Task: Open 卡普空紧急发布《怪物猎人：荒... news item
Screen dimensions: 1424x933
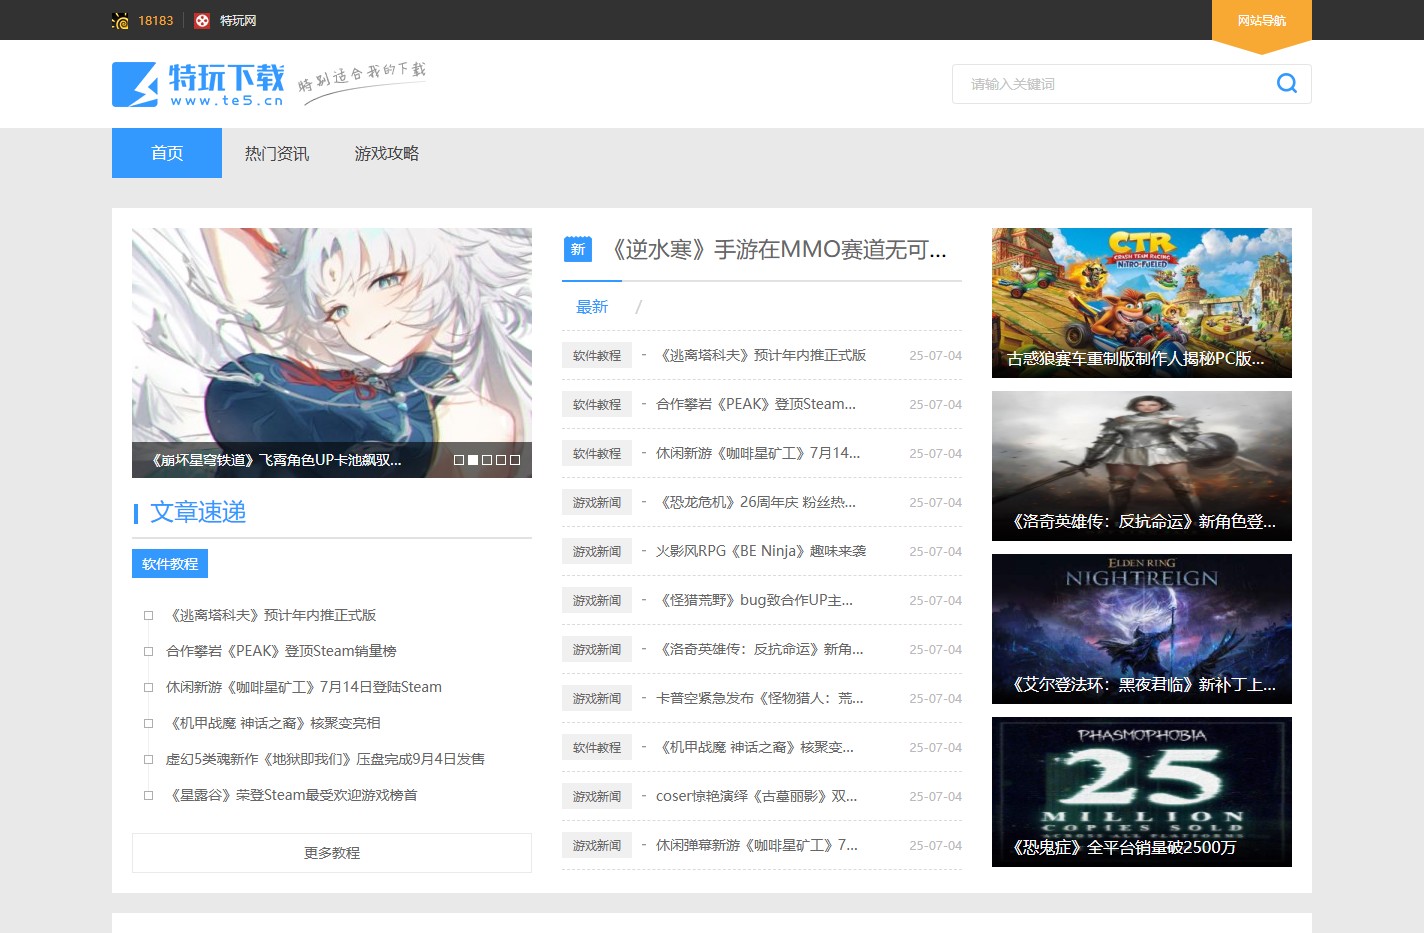Action: pyautogui.click(x=760, y=698)
